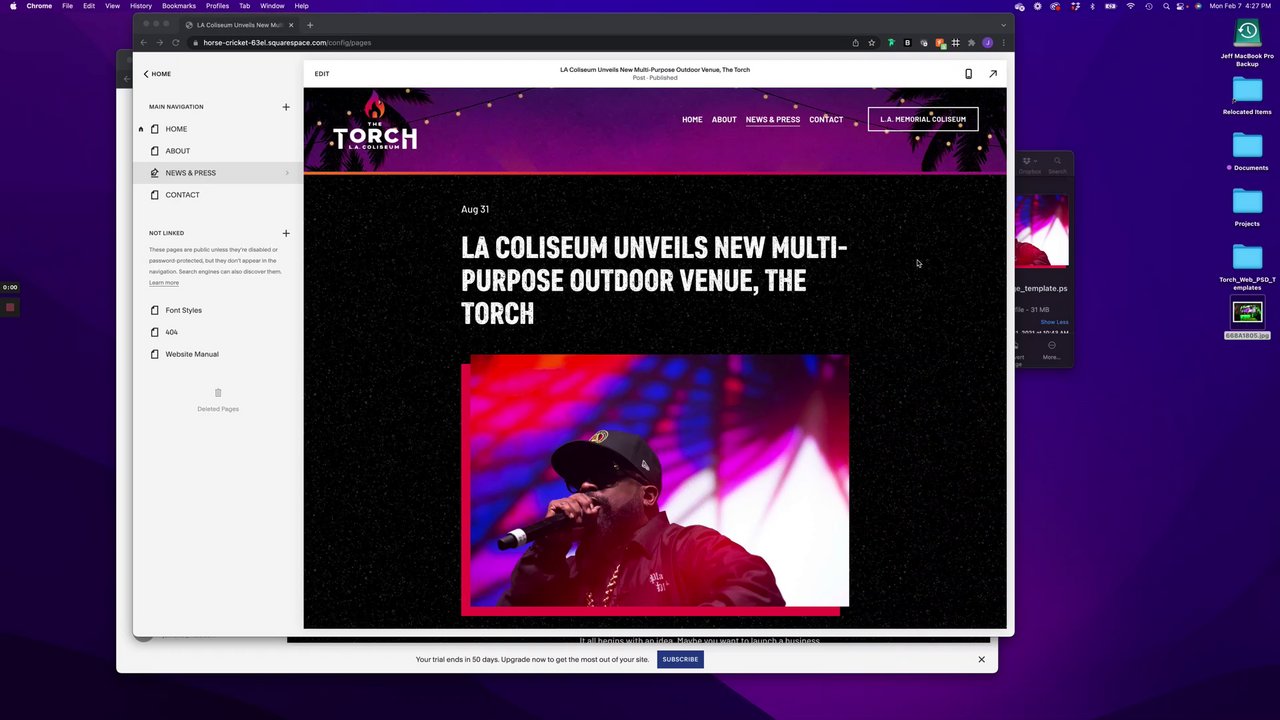Click the post headline text
The image size is (1280, 720).
tap(654, 281)
